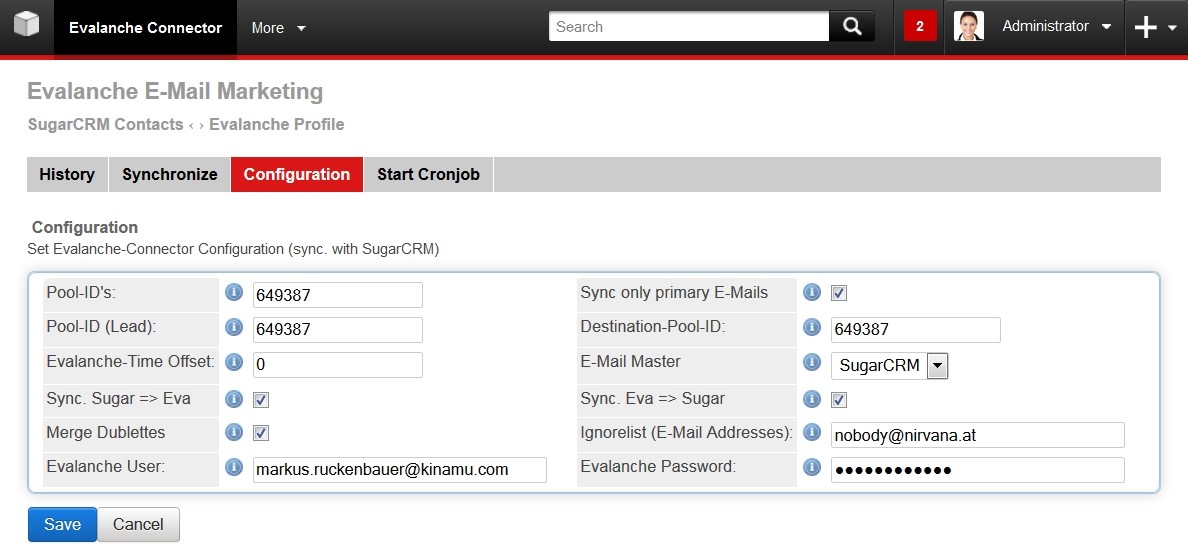The image size is (1188, 553).
Task: Click the Ignorelist email addresses field
Action: 977,435
